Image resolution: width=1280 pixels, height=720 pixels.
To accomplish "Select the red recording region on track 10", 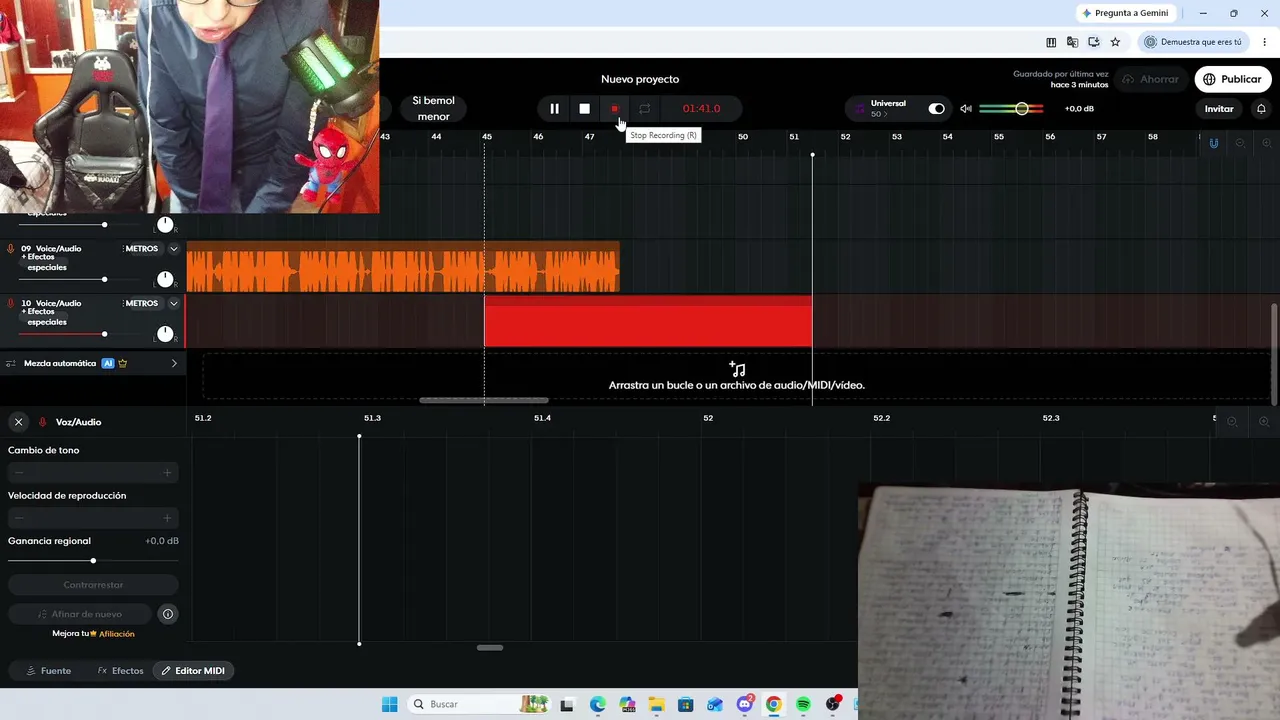I will tap(648, 321).
